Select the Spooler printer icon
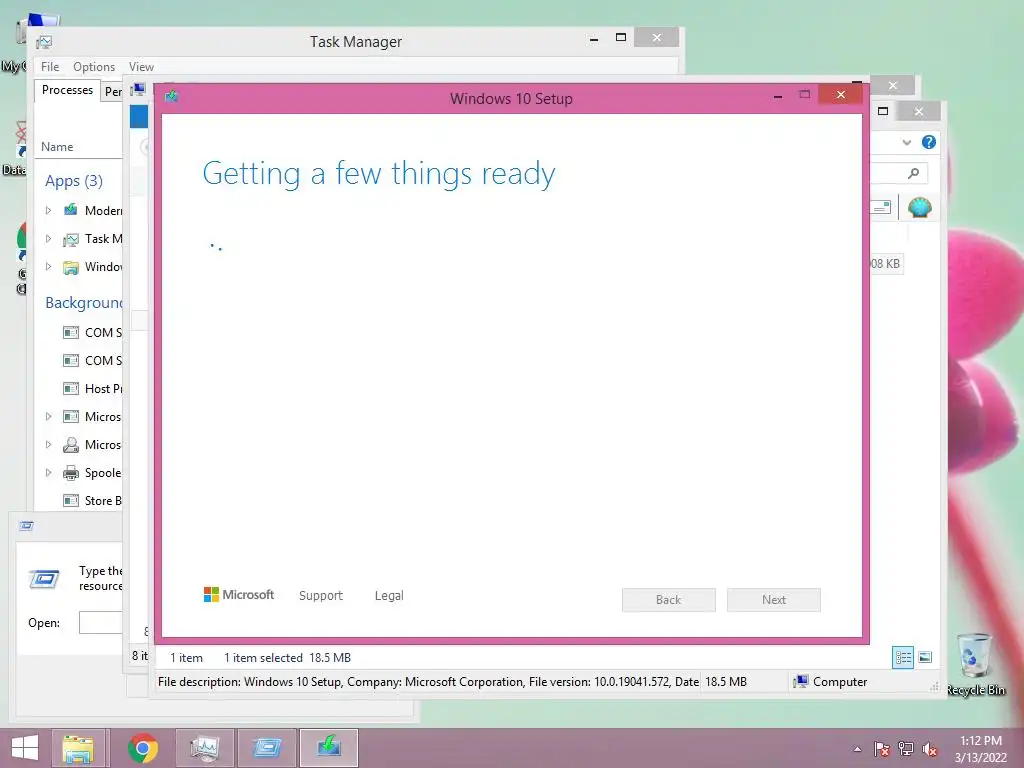Image resolution: width=1024 pixels, height=768 pixels. (71, 473)
